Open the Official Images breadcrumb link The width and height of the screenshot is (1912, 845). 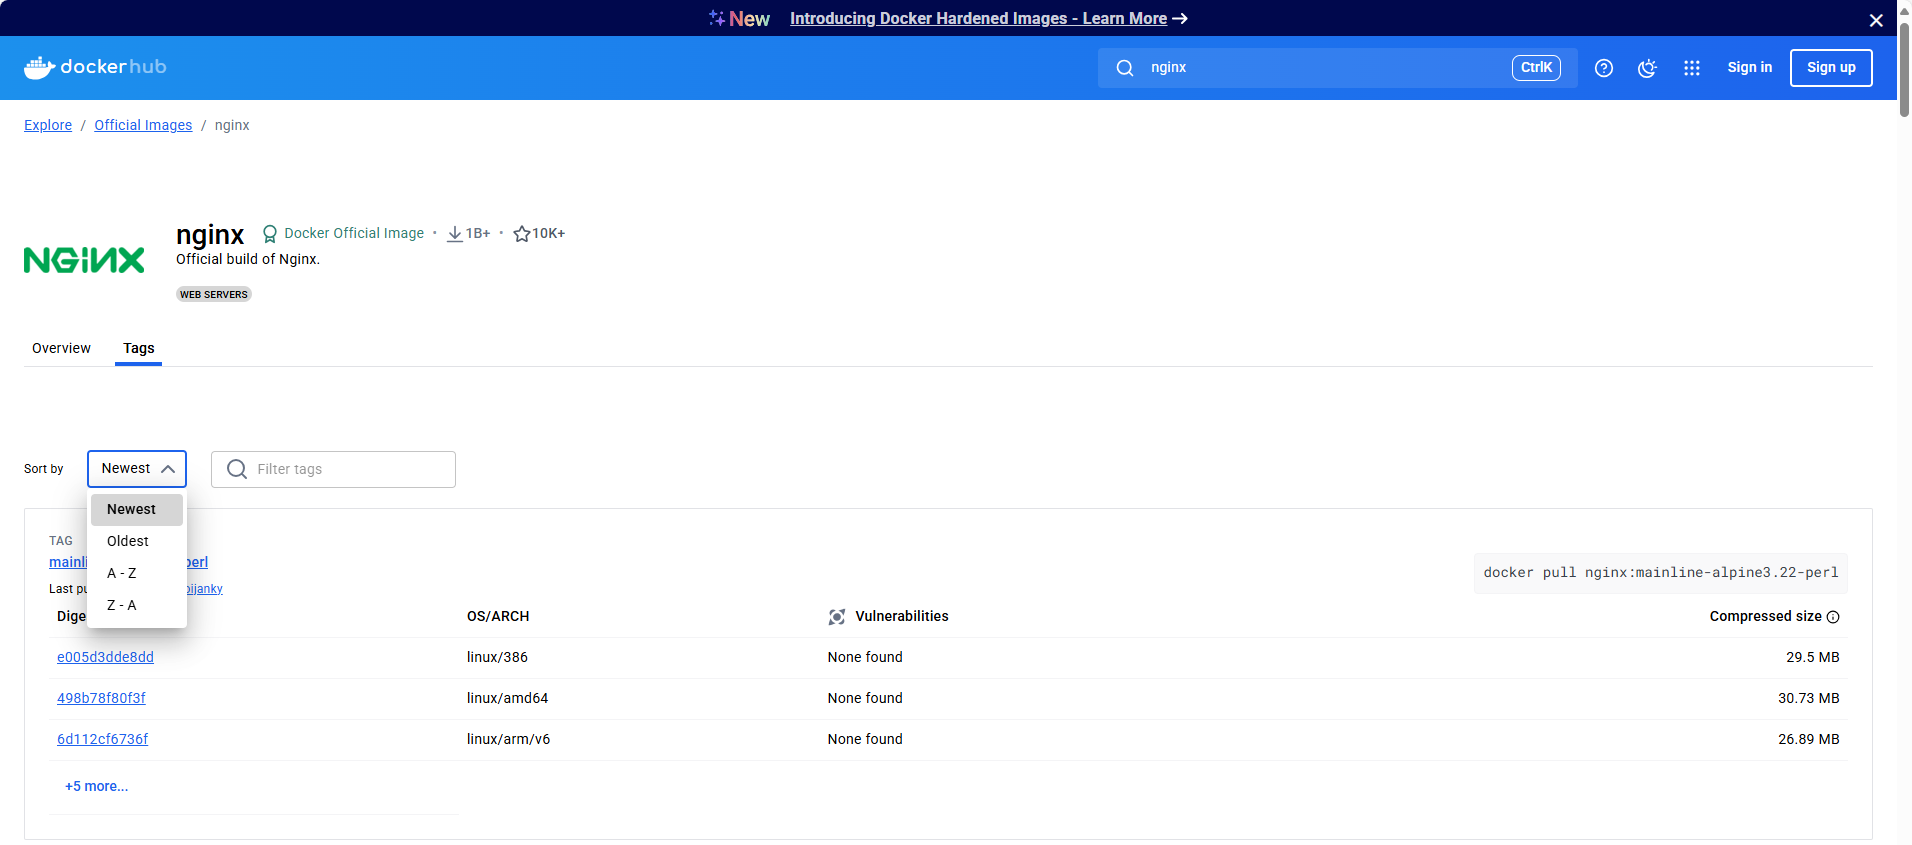tap(143, 125)
